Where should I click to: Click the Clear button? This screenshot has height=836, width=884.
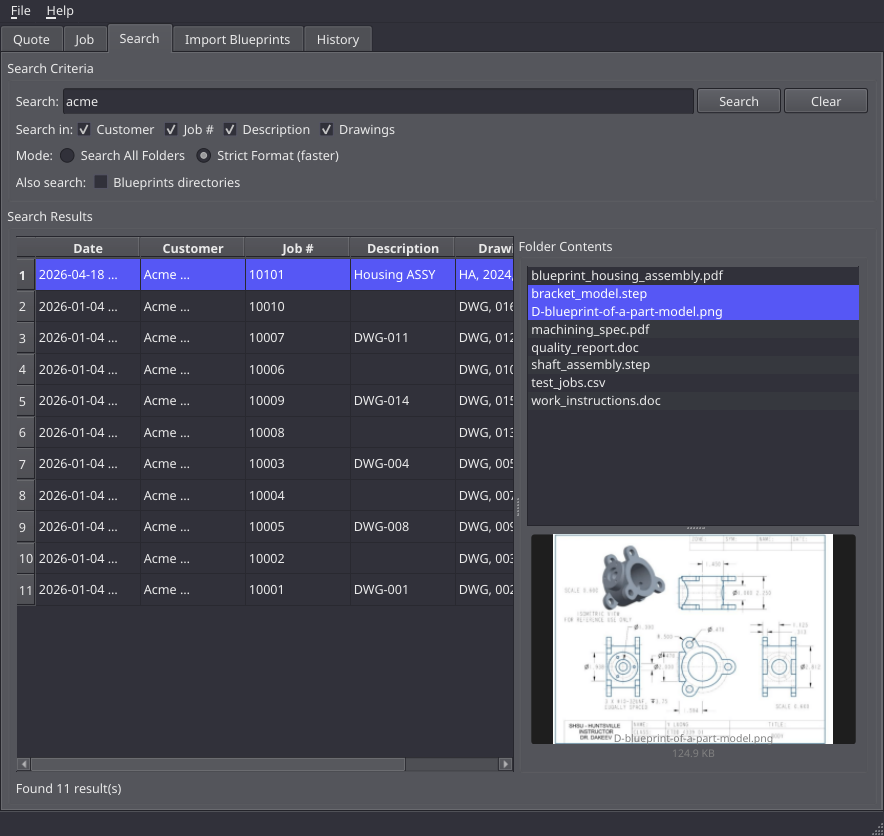click(x=825, y=101)
